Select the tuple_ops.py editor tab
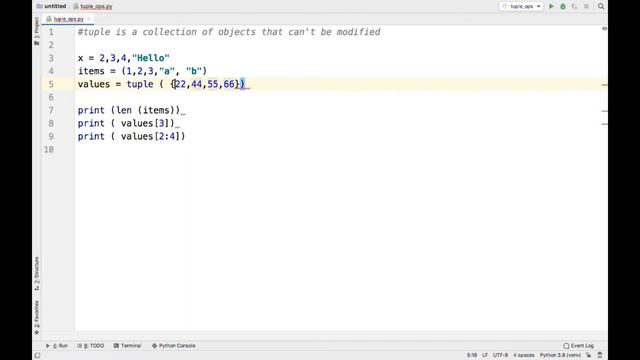This screenshot has height=360, width=640. pyautogui.click(x=68, y=19)
